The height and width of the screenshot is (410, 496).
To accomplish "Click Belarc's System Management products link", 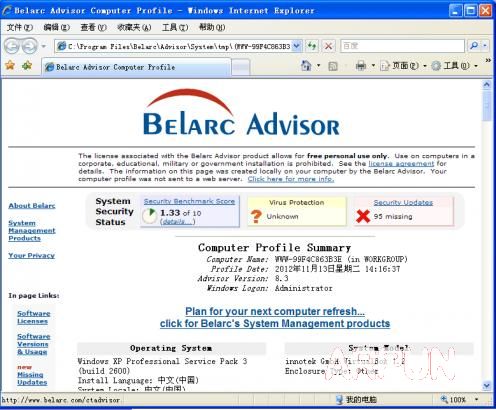I will click(275, 324).
